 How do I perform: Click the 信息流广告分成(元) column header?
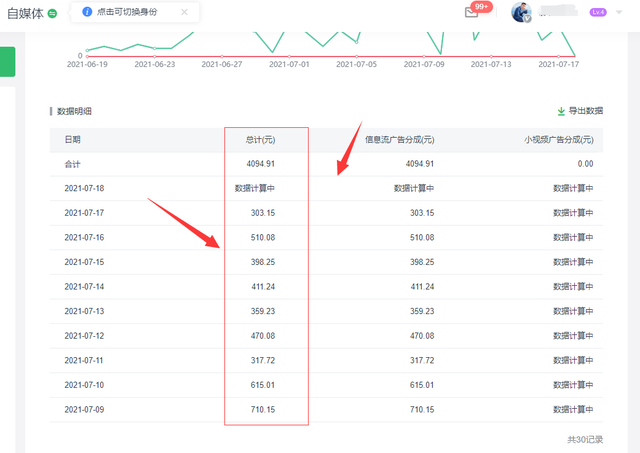click(x=399, y=139)
